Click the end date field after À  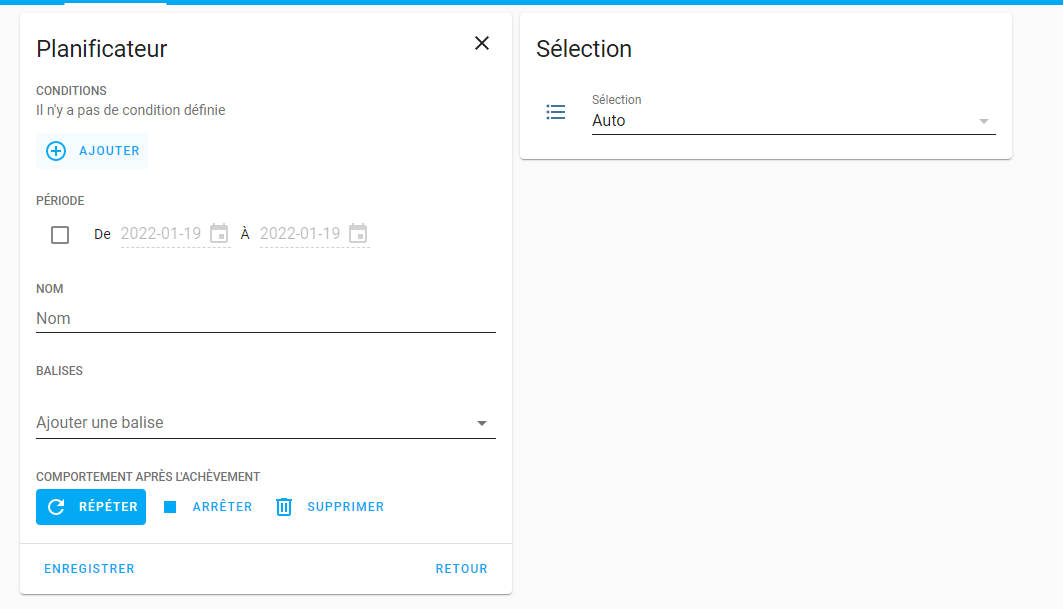(300, 234)
